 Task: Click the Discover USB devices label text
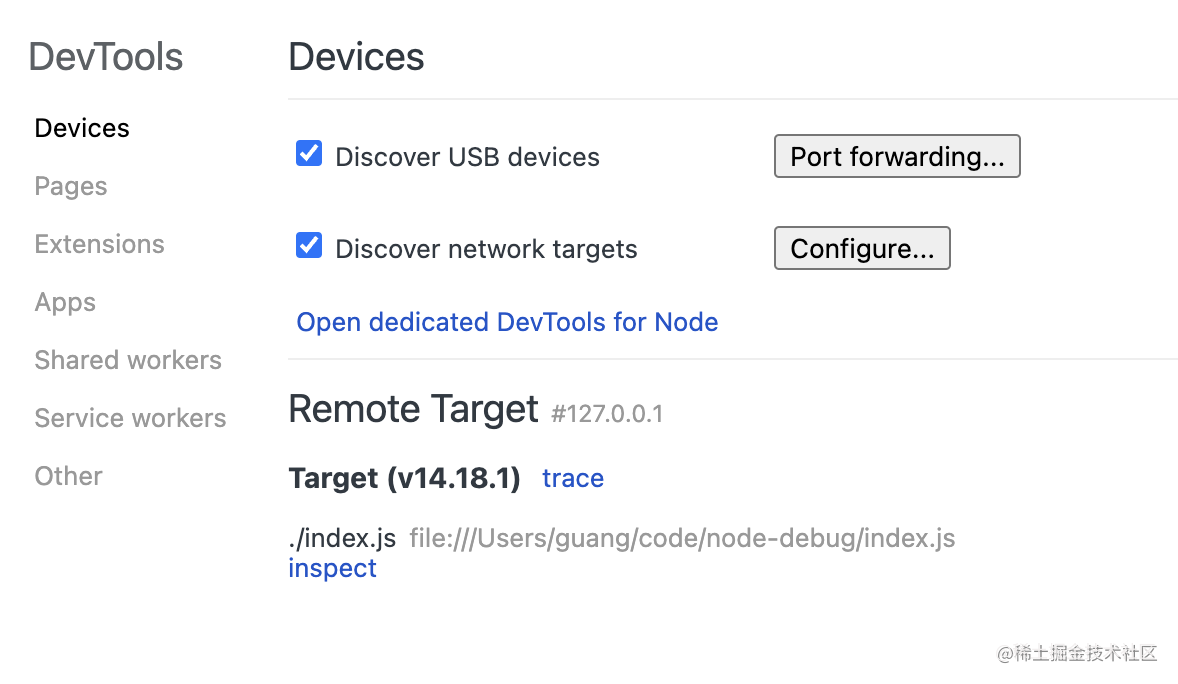467,157
